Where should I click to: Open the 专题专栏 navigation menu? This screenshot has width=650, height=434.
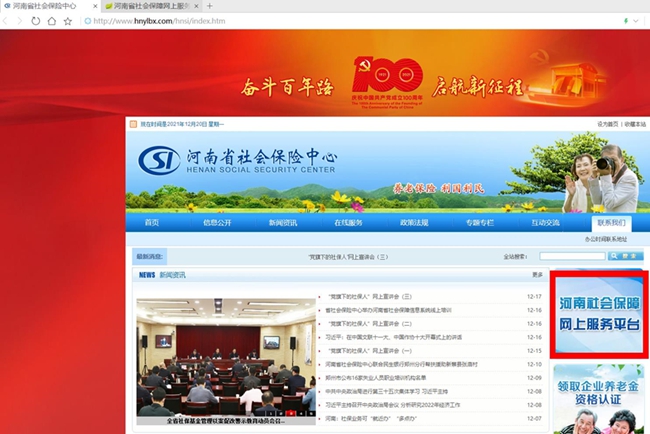(x=480, y=223)
